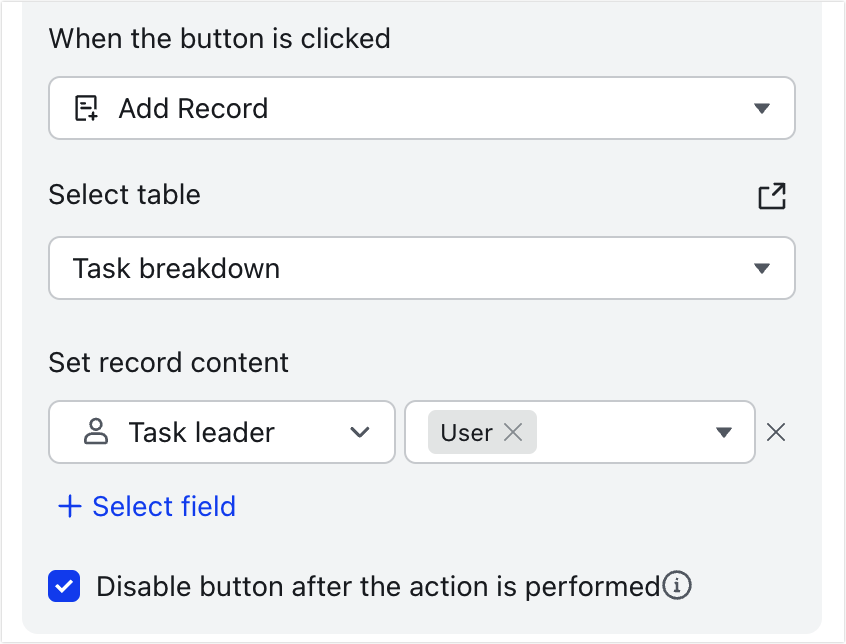Expand the Task breakdown table dropdown
The width and height of the screenshot is (846, 644).
762,268
